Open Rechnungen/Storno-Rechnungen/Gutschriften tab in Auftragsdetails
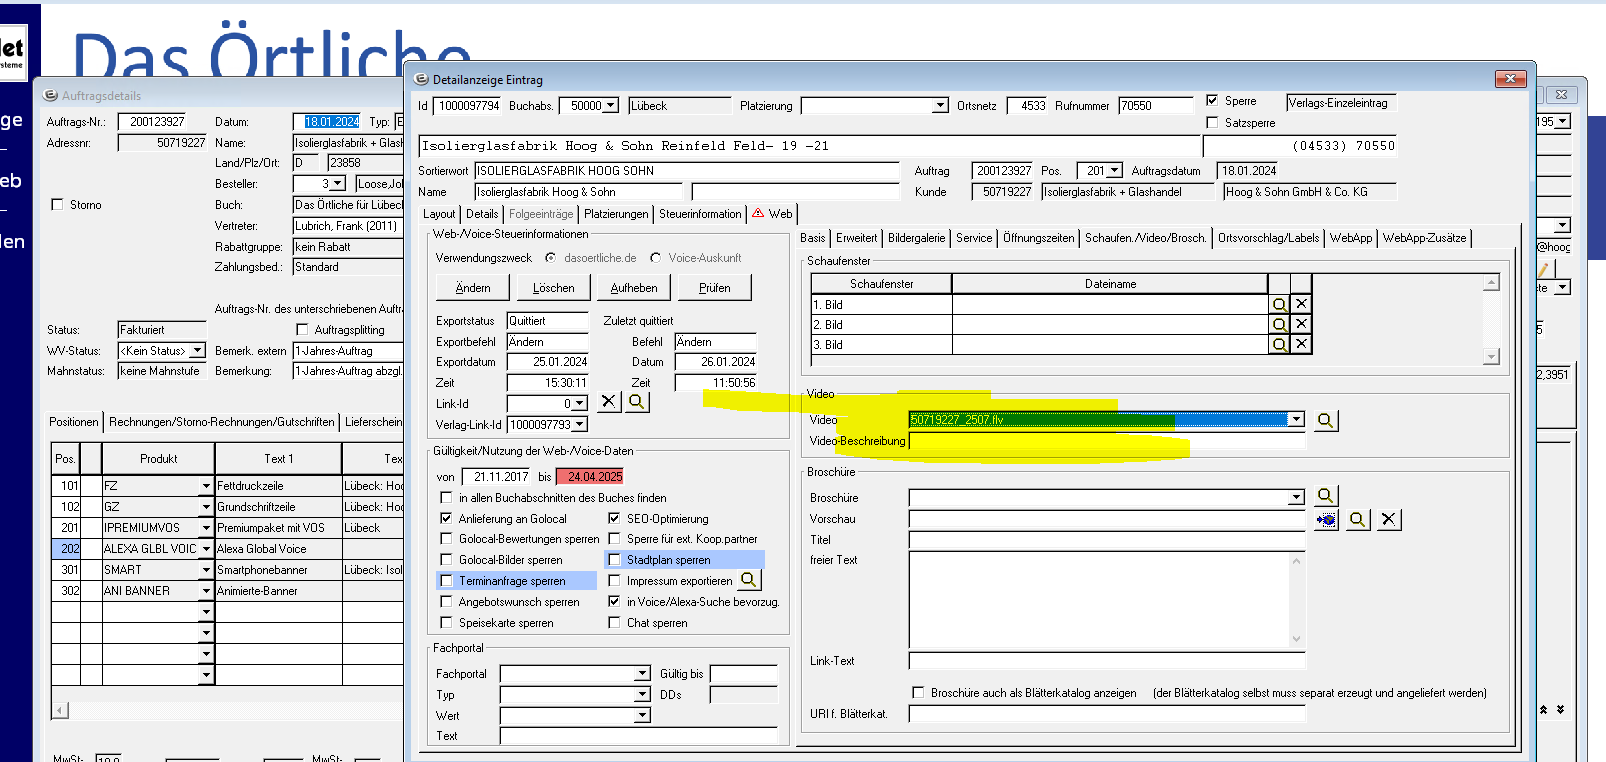The height and width of the screenshot is (762, 1606). (222, 422)
